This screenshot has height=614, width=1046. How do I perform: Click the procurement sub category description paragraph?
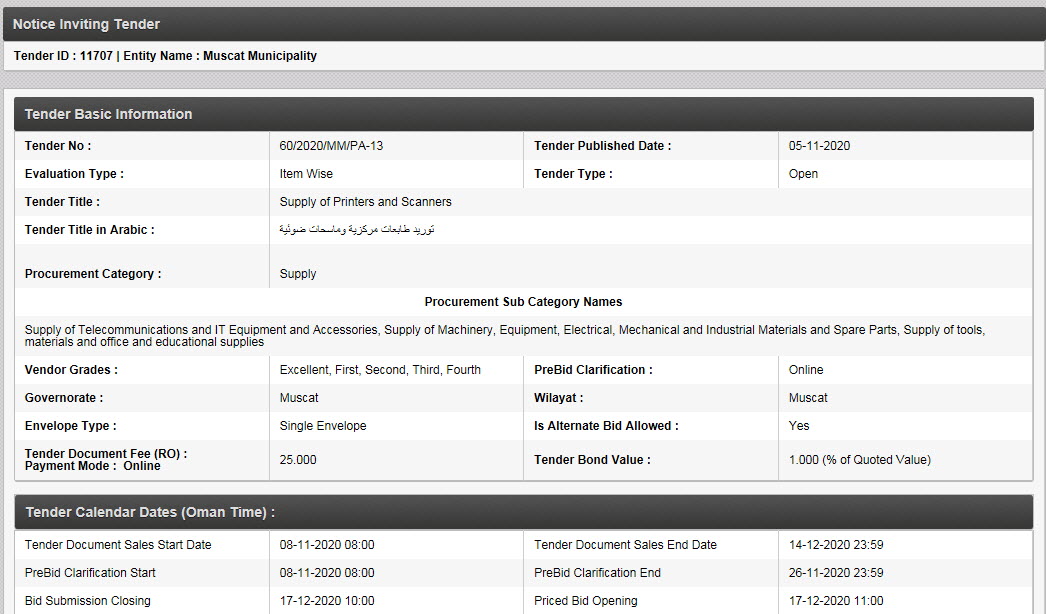[504, 336]
